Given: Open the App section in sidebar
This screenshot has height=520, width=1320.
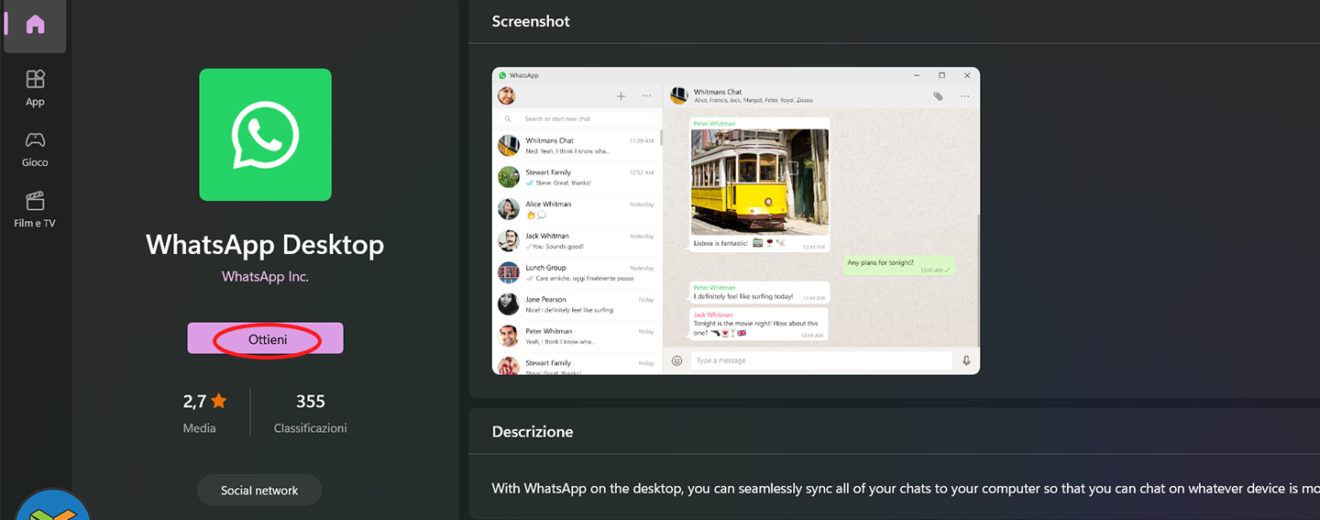Looking at the screenshot, I should coord(35,87).
